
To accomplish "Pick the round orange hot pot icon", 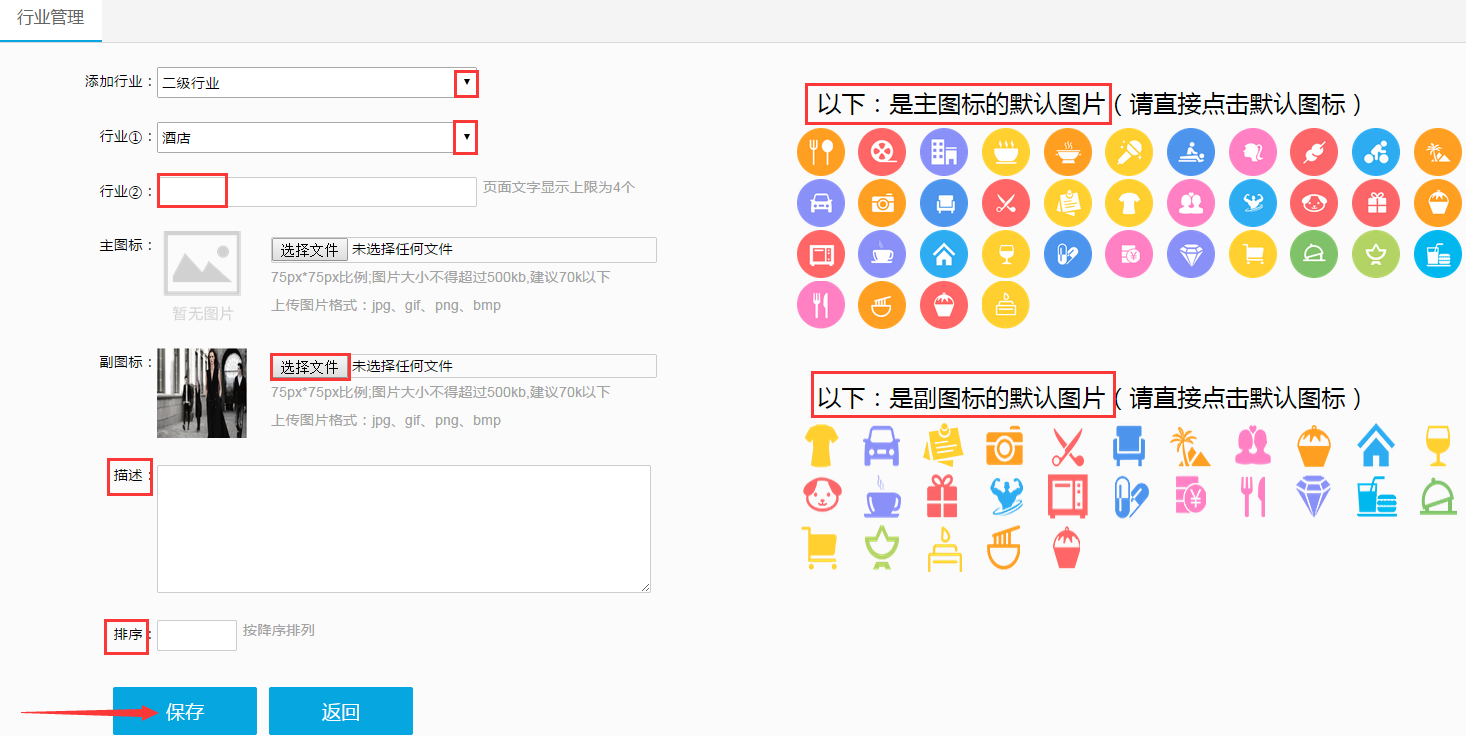I will [x=1068, y=152].
